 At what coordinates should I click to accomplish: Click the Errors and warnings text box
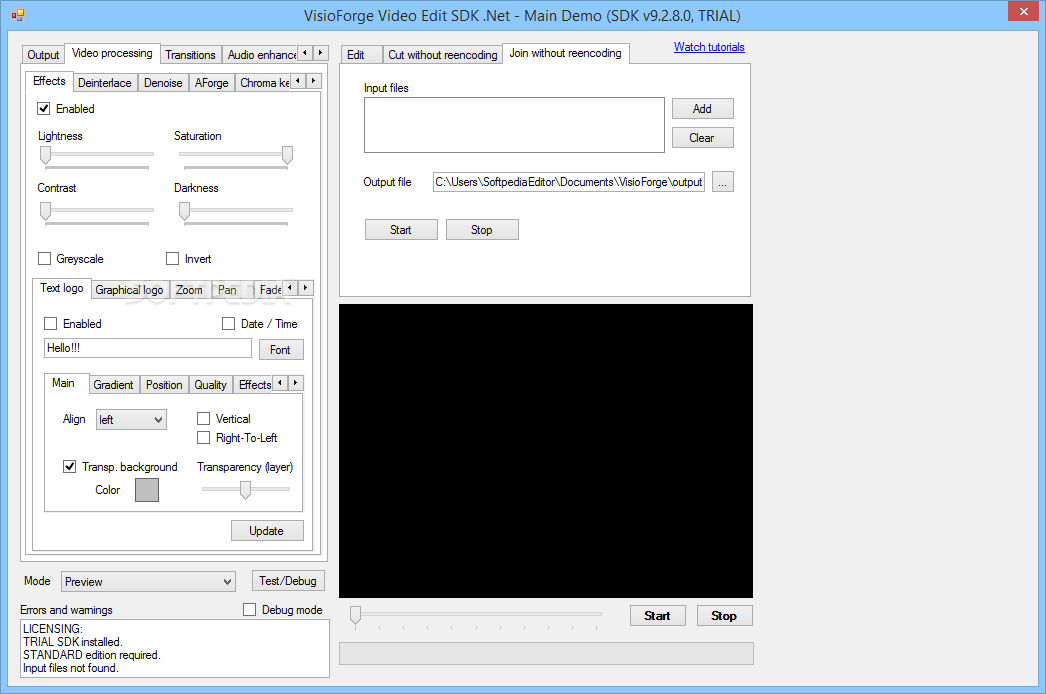[x=175, y=649]
